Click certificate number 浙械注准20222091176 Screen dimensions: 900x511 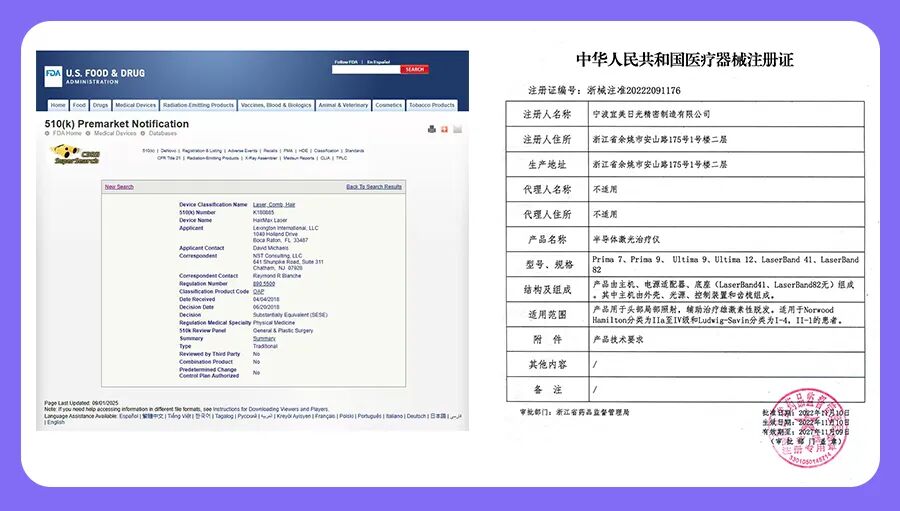(634, 90)
